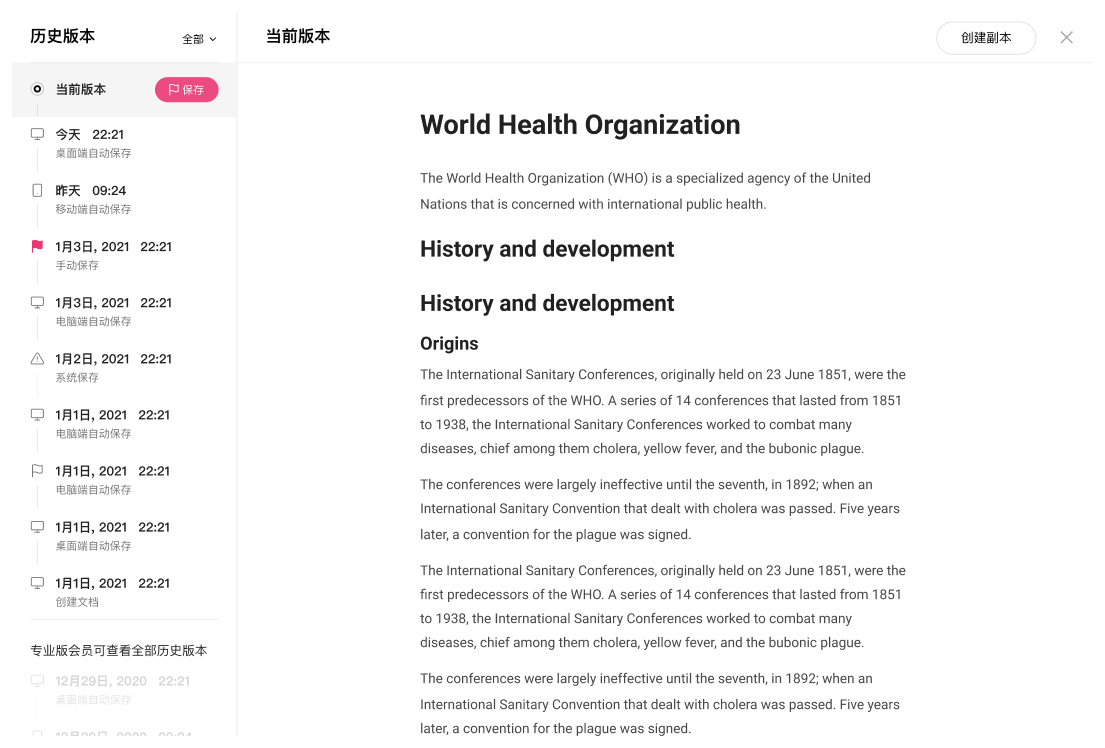Click the chevron arrow next to 全部
Image resolution: width=1105 pixels, height=748 pixels.
(213, 40)
